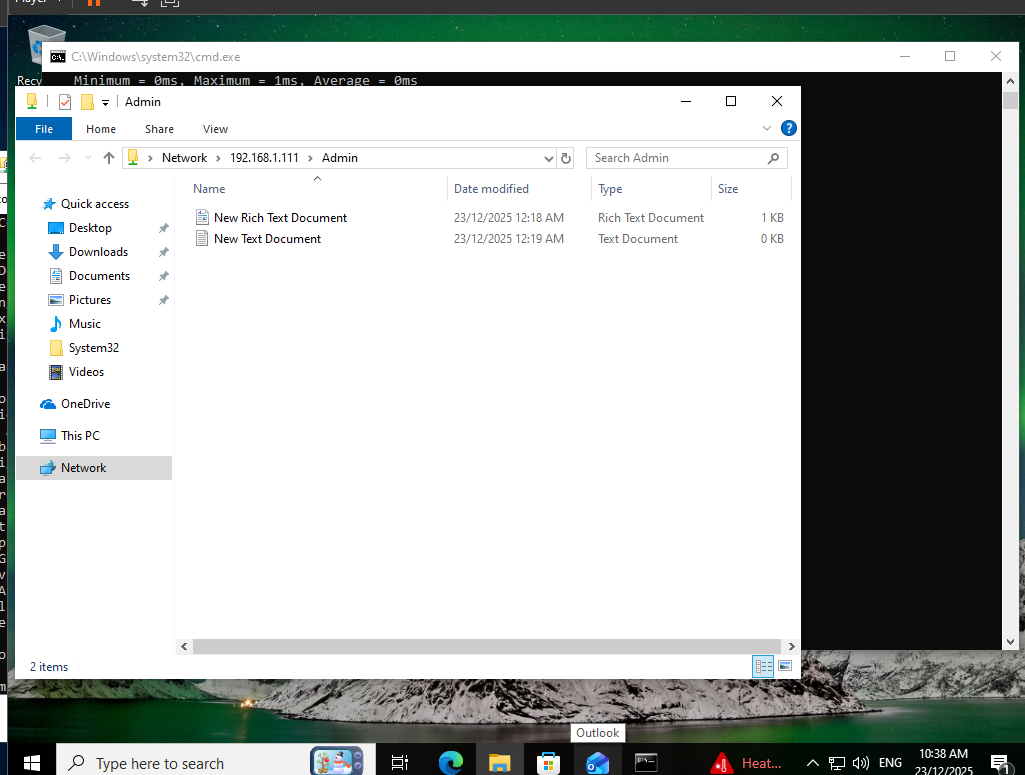The image size is (1025, 775).
Task: Select the New Text Document file
Action: point(267,239)
